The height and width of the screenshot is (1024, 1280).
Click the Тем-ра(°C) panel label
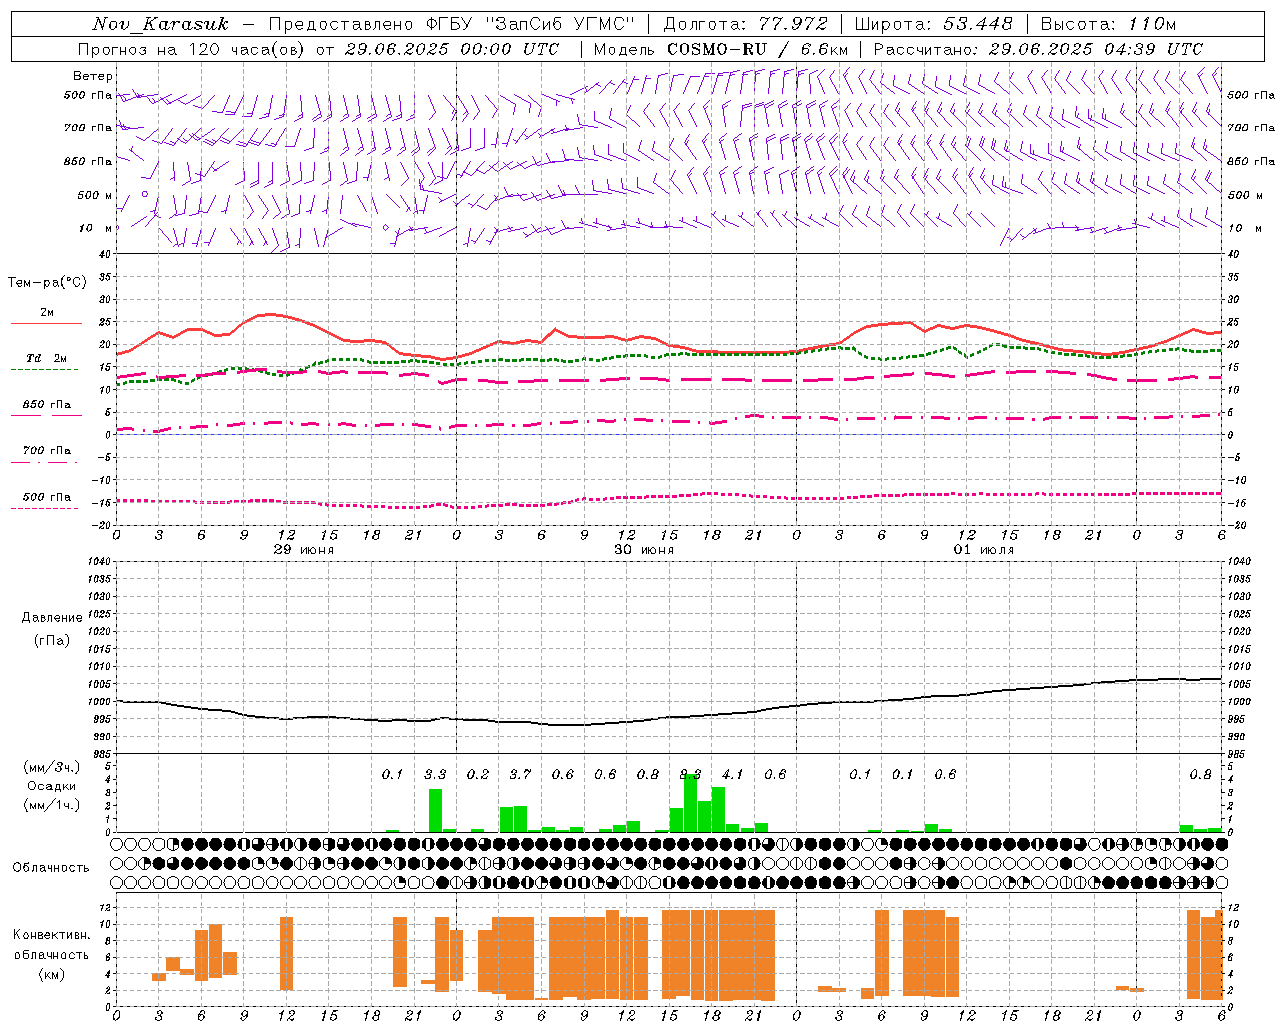click(47, 283)
